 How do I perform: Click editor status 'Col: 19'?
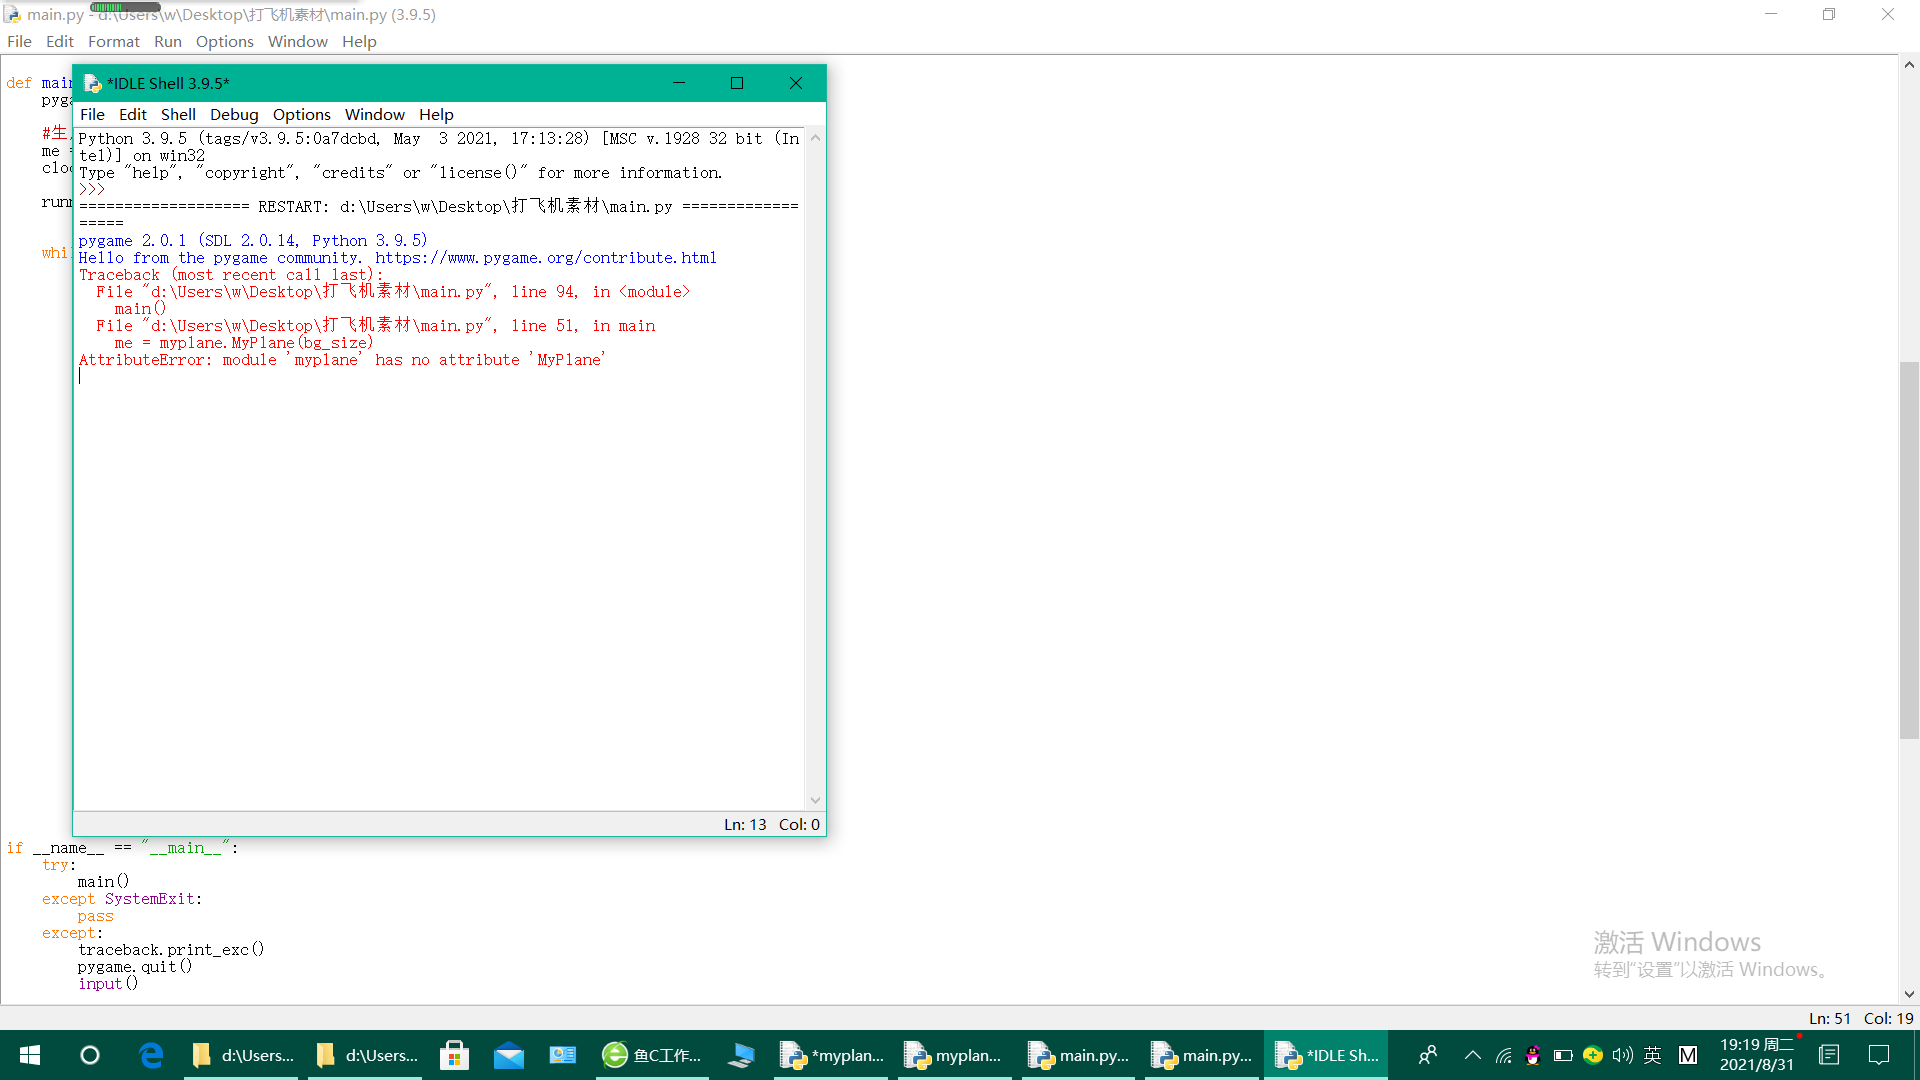1888,1018
